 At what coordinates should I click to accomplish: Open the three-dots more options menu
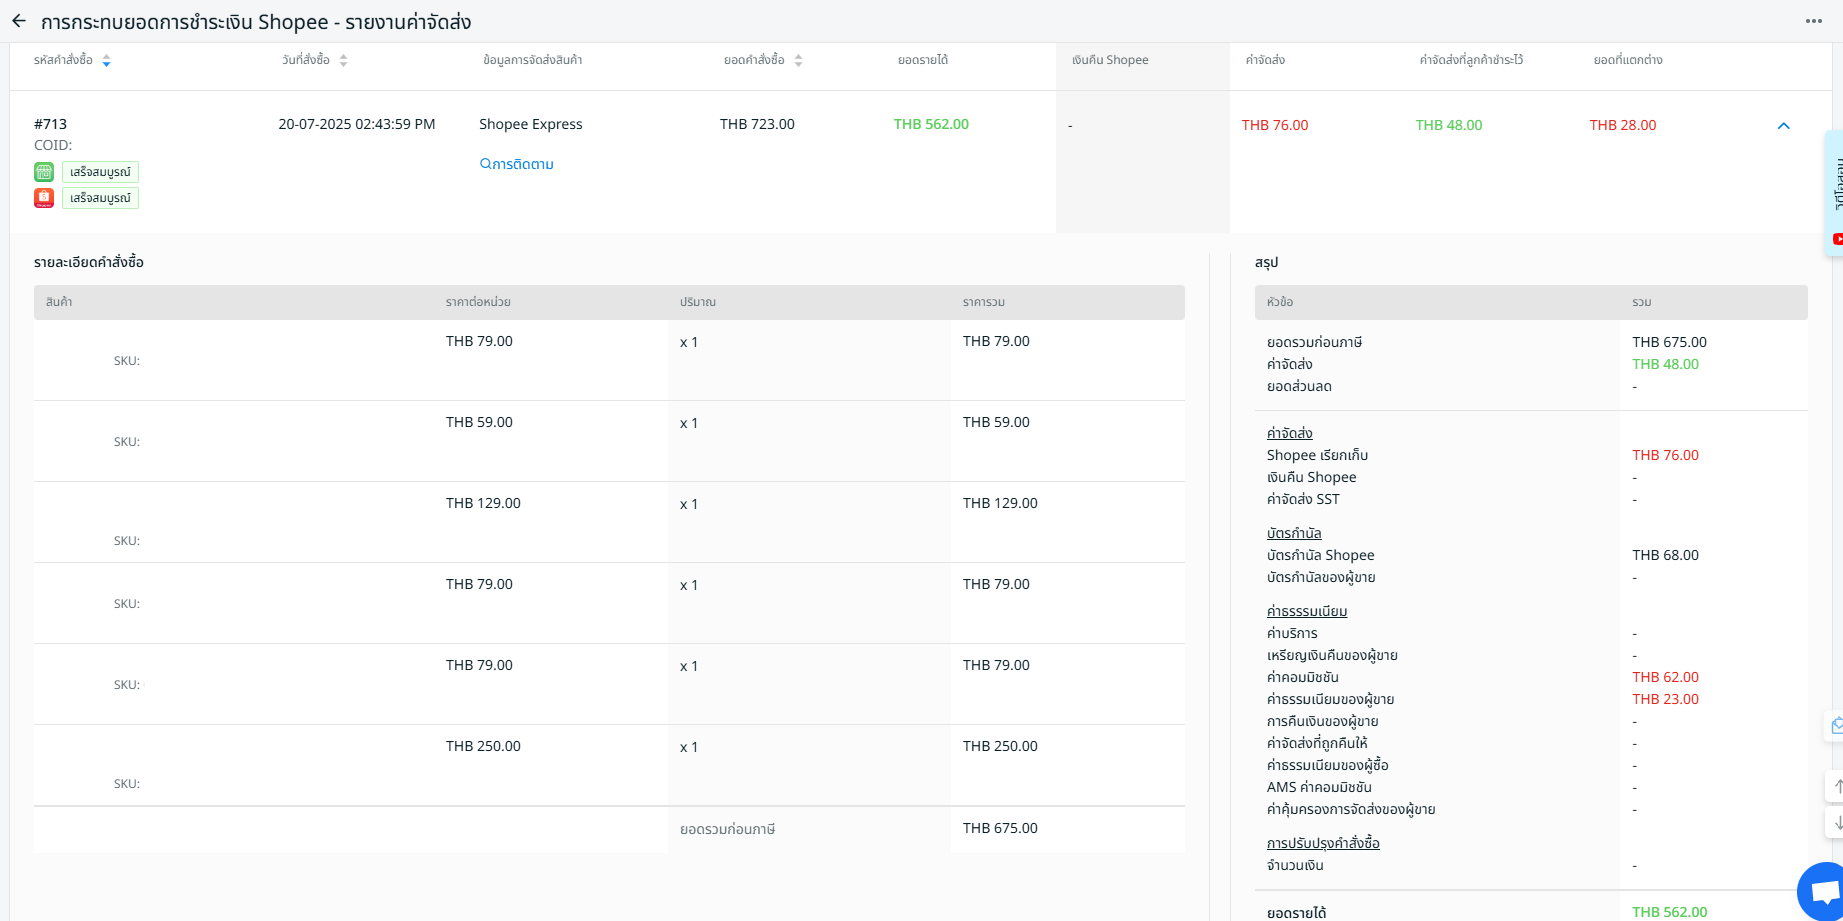coord(1813,21)
